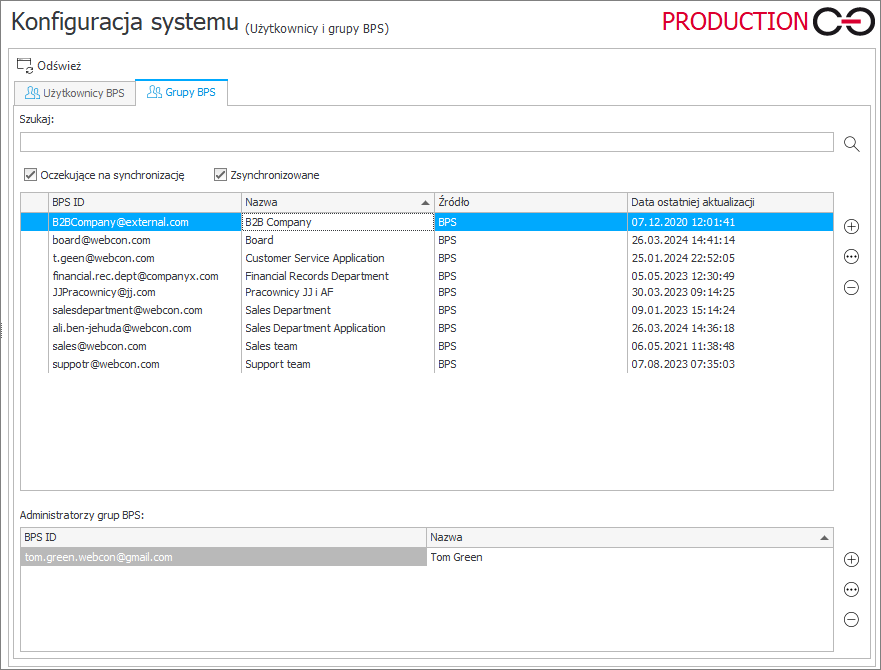Sort groups by BPS ID column header

145,202
